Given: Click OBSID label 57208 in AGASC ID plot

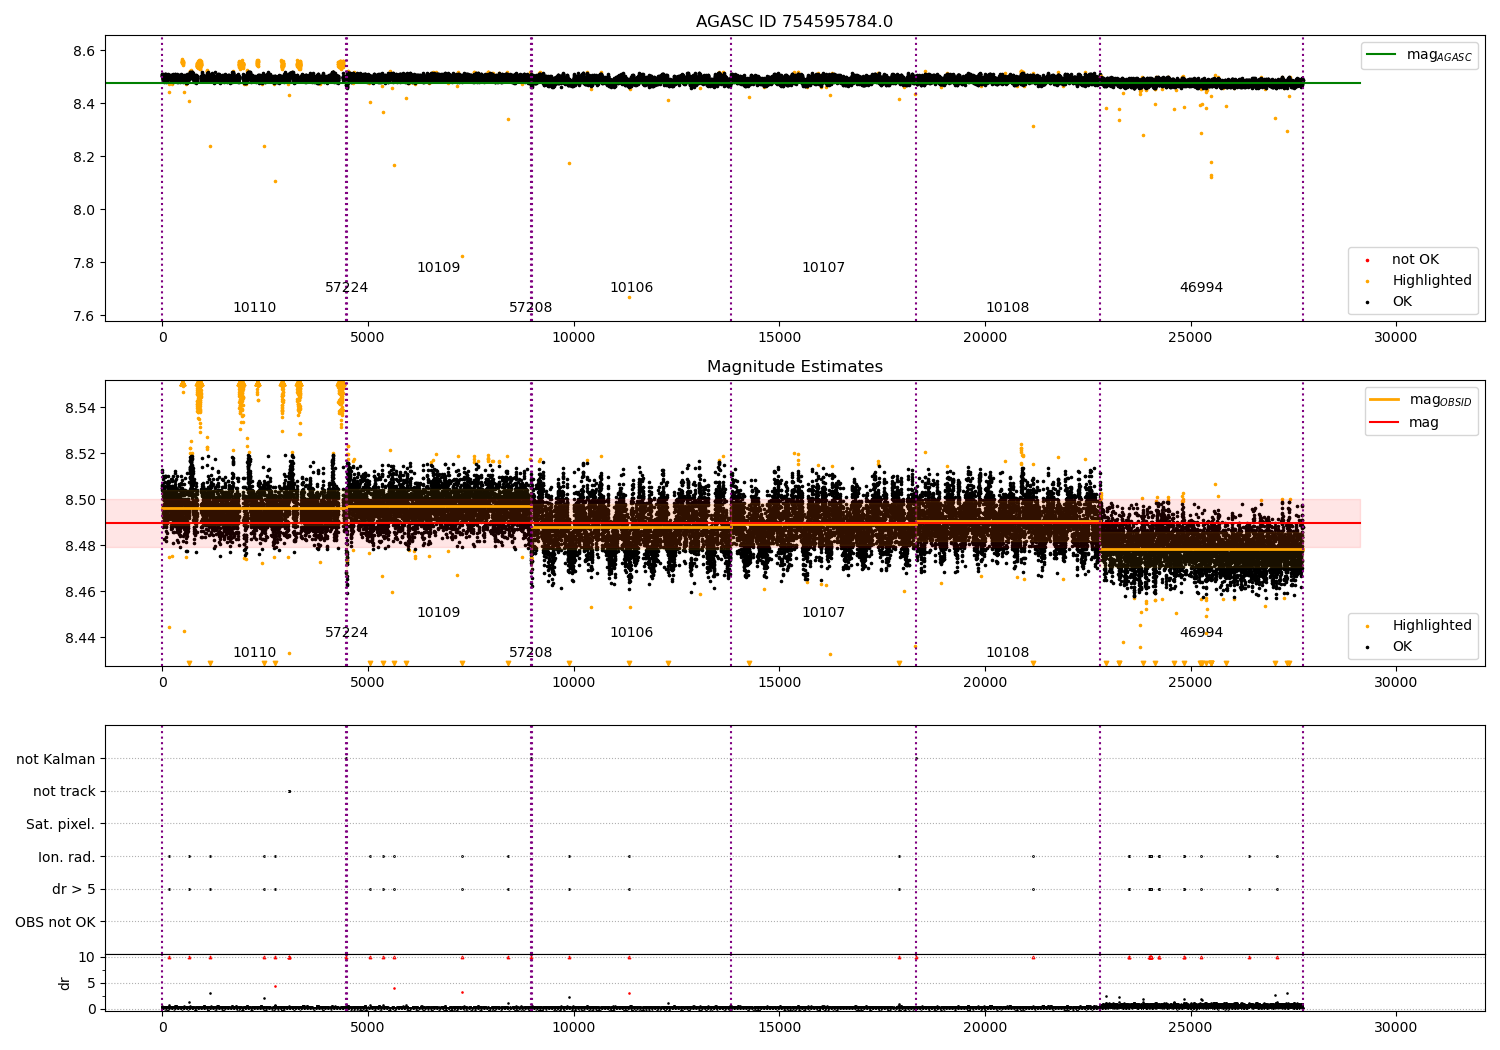Looking at the screenshot, I should click(530, 307).
